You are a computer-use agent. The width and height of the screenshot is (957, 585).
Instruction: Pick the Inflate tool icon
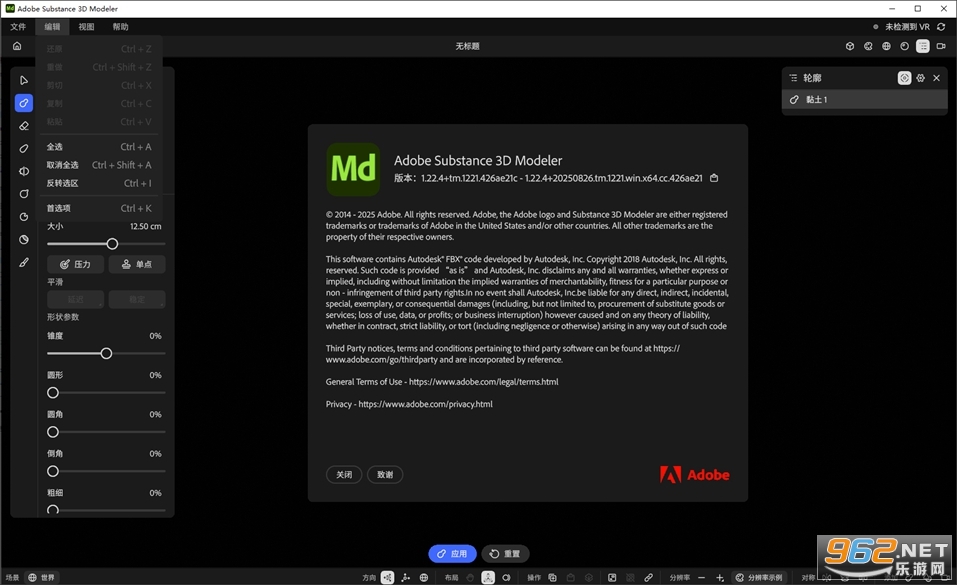pos(24,239)
